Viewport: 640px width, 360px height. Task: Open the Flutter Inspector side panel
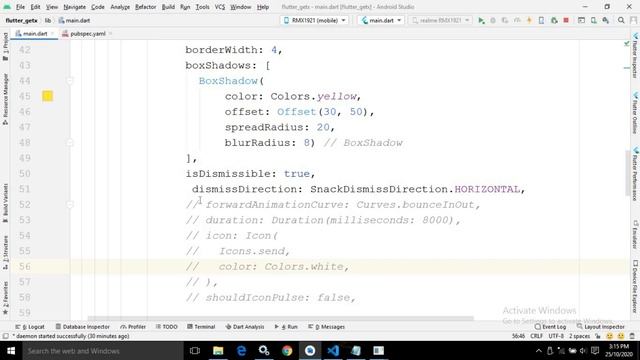pos(635,56)
